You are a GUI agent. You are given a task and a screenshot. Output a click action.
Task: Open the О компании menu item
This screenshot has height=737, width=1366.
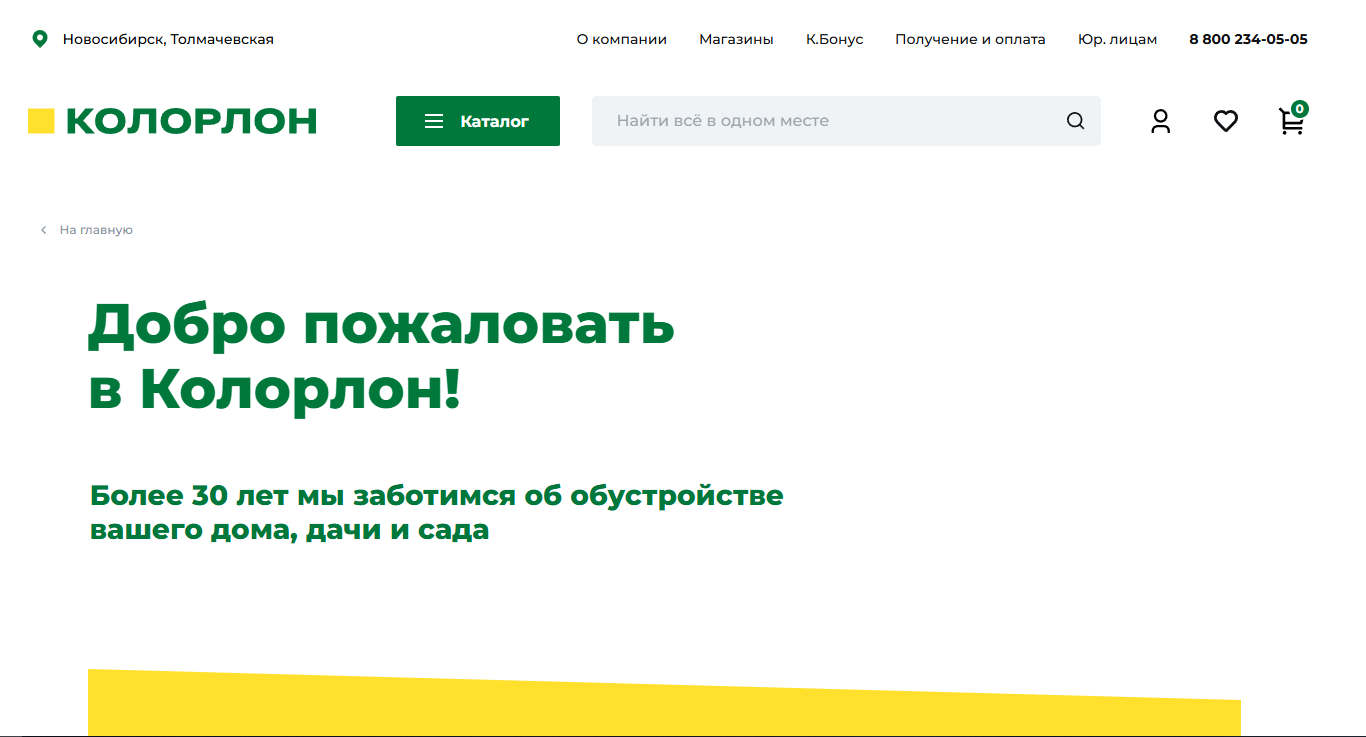[x=621, y=39]
